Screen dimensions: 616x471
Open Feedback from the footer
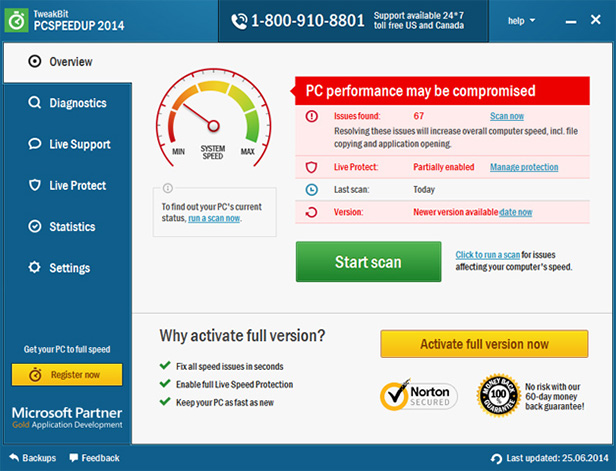click(x=94, y=458)
